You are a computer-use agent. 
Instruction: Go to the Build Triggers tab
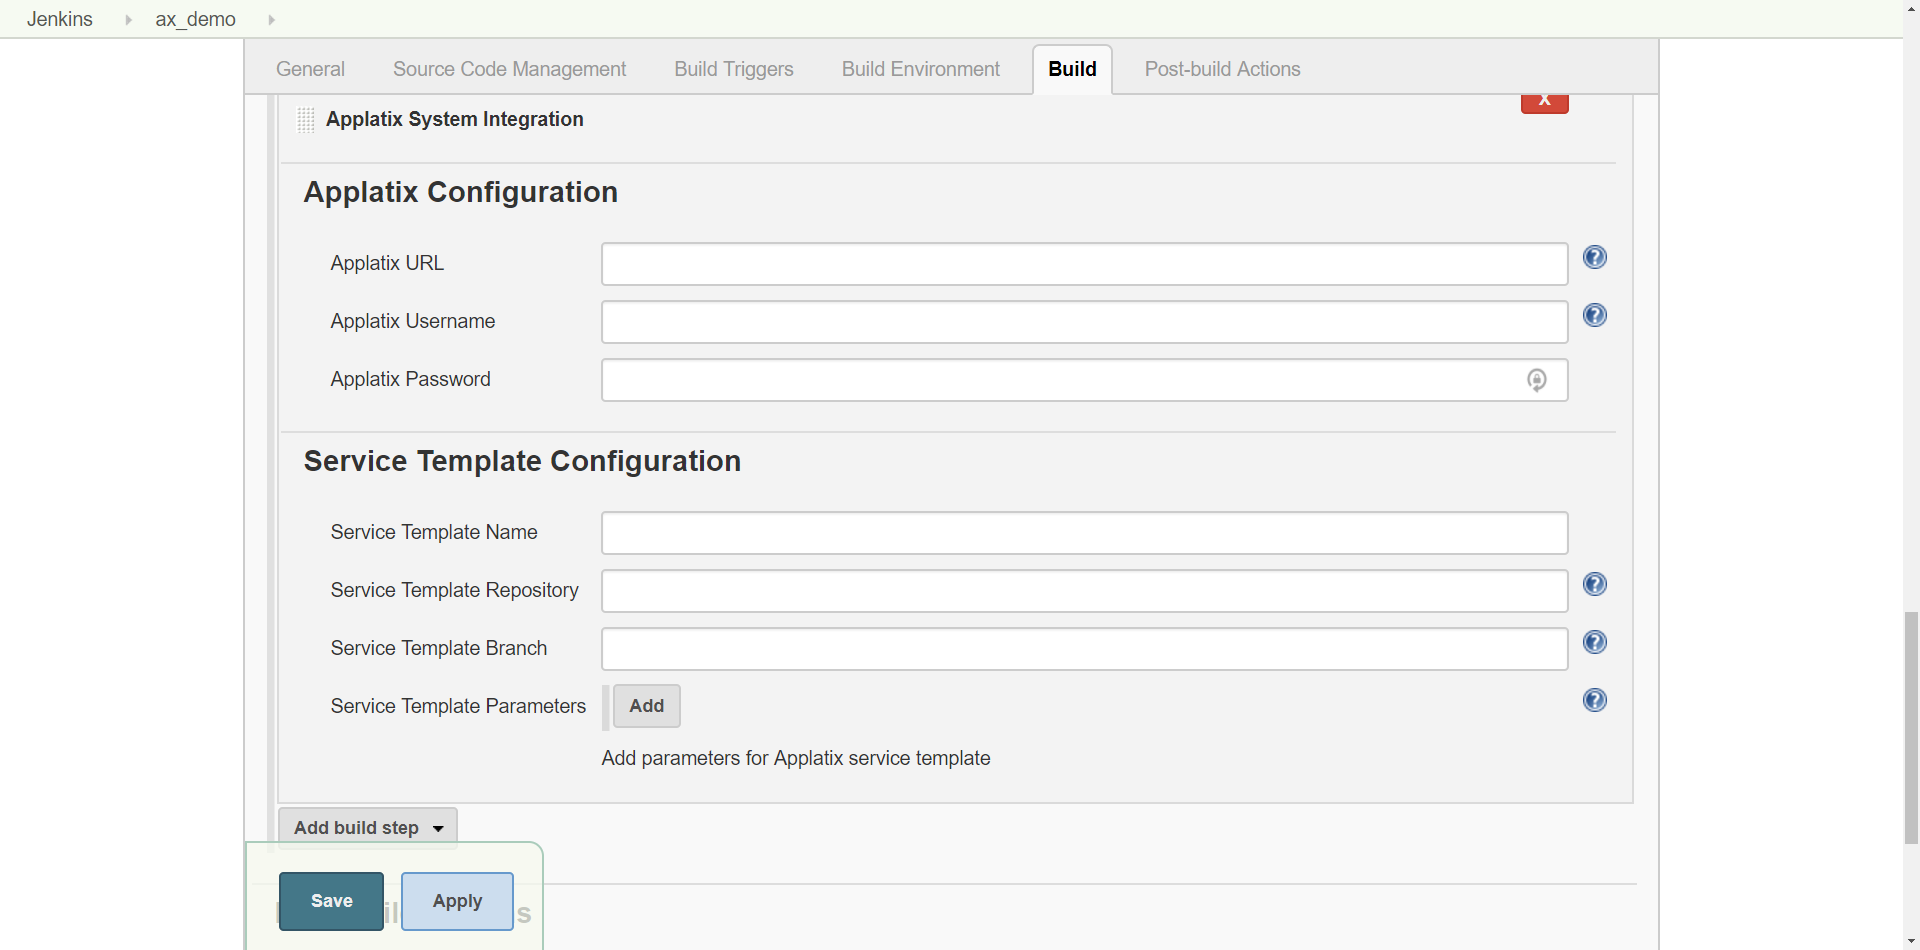coord(734,69)
